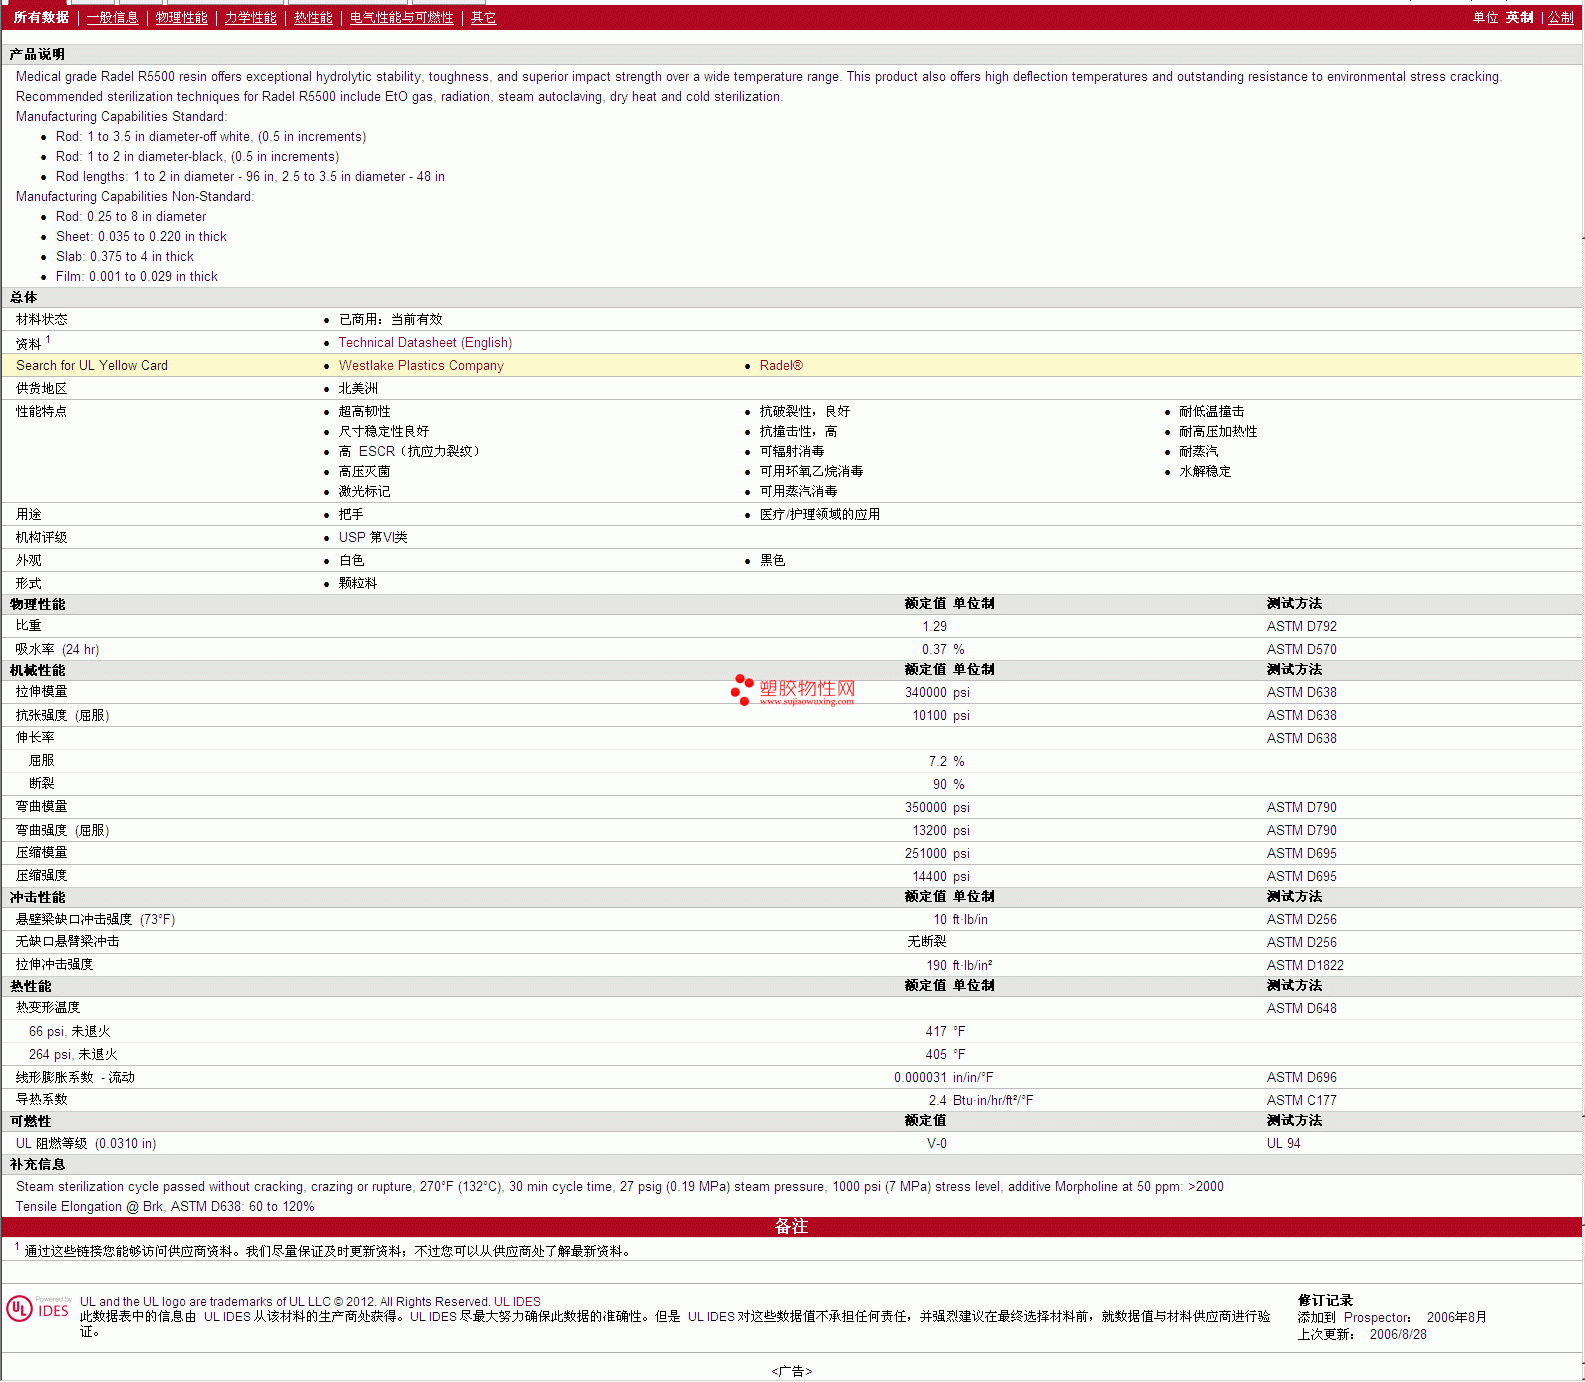Select the 417 °F deflection temperature value
The height and width of the screenshot is (1382, 1585).
click(945, 1031)
